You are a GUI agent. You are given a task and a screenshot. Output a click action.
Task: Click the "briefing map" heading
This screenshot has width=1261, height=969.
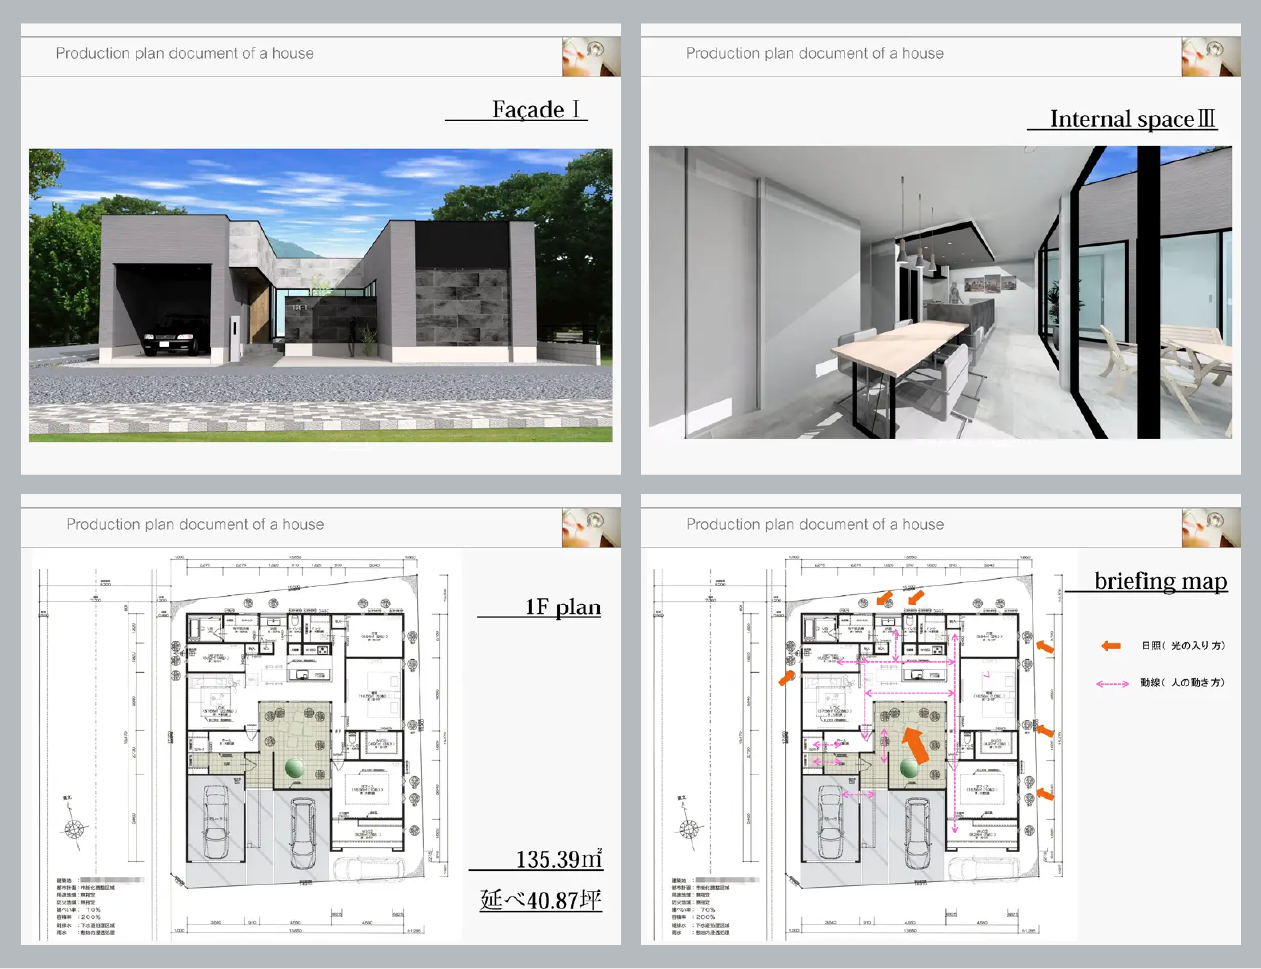coord(1160,581)
